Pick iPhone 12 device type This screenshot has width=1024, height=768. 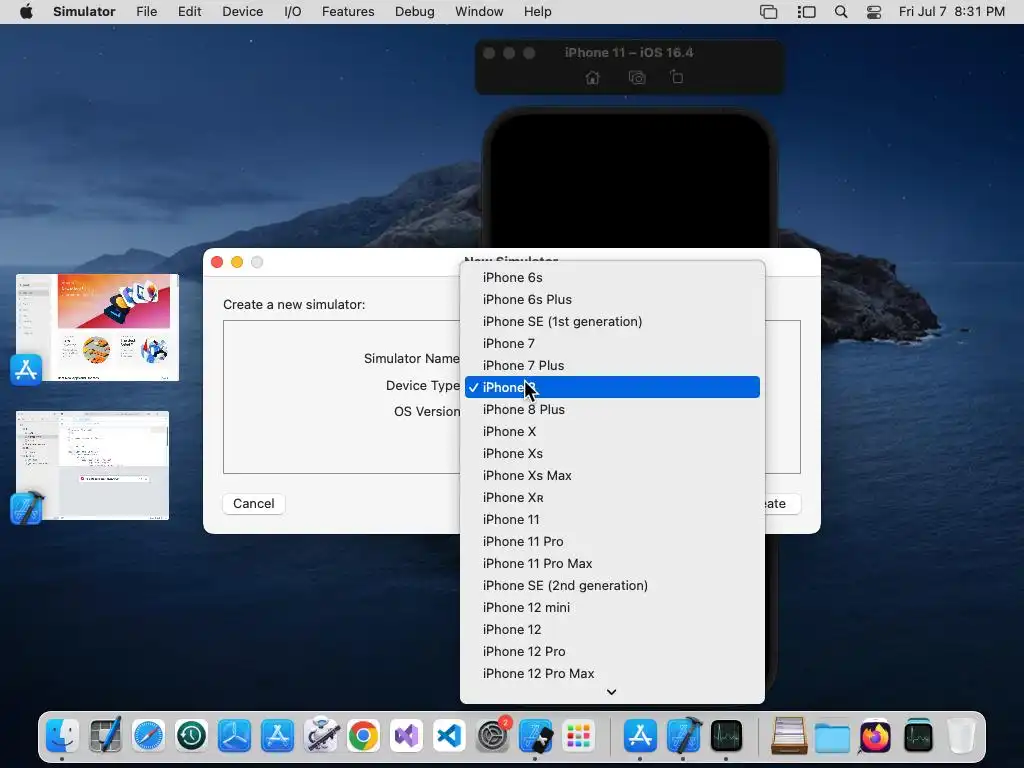pyautogui.click(x=612, y=630)
